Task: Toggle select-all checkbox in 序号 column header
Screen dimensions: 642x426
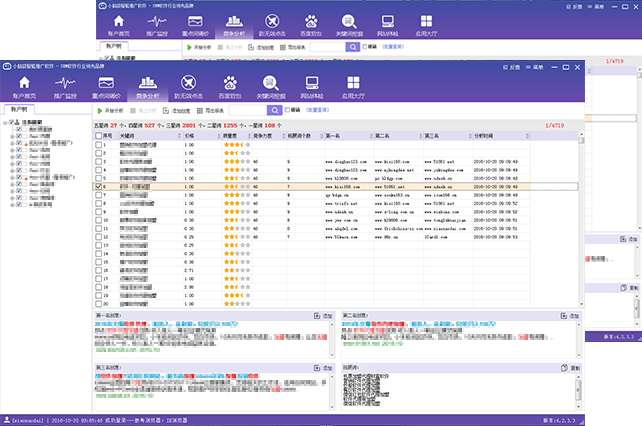Action: pyautogui.click(x=98, y=135)
